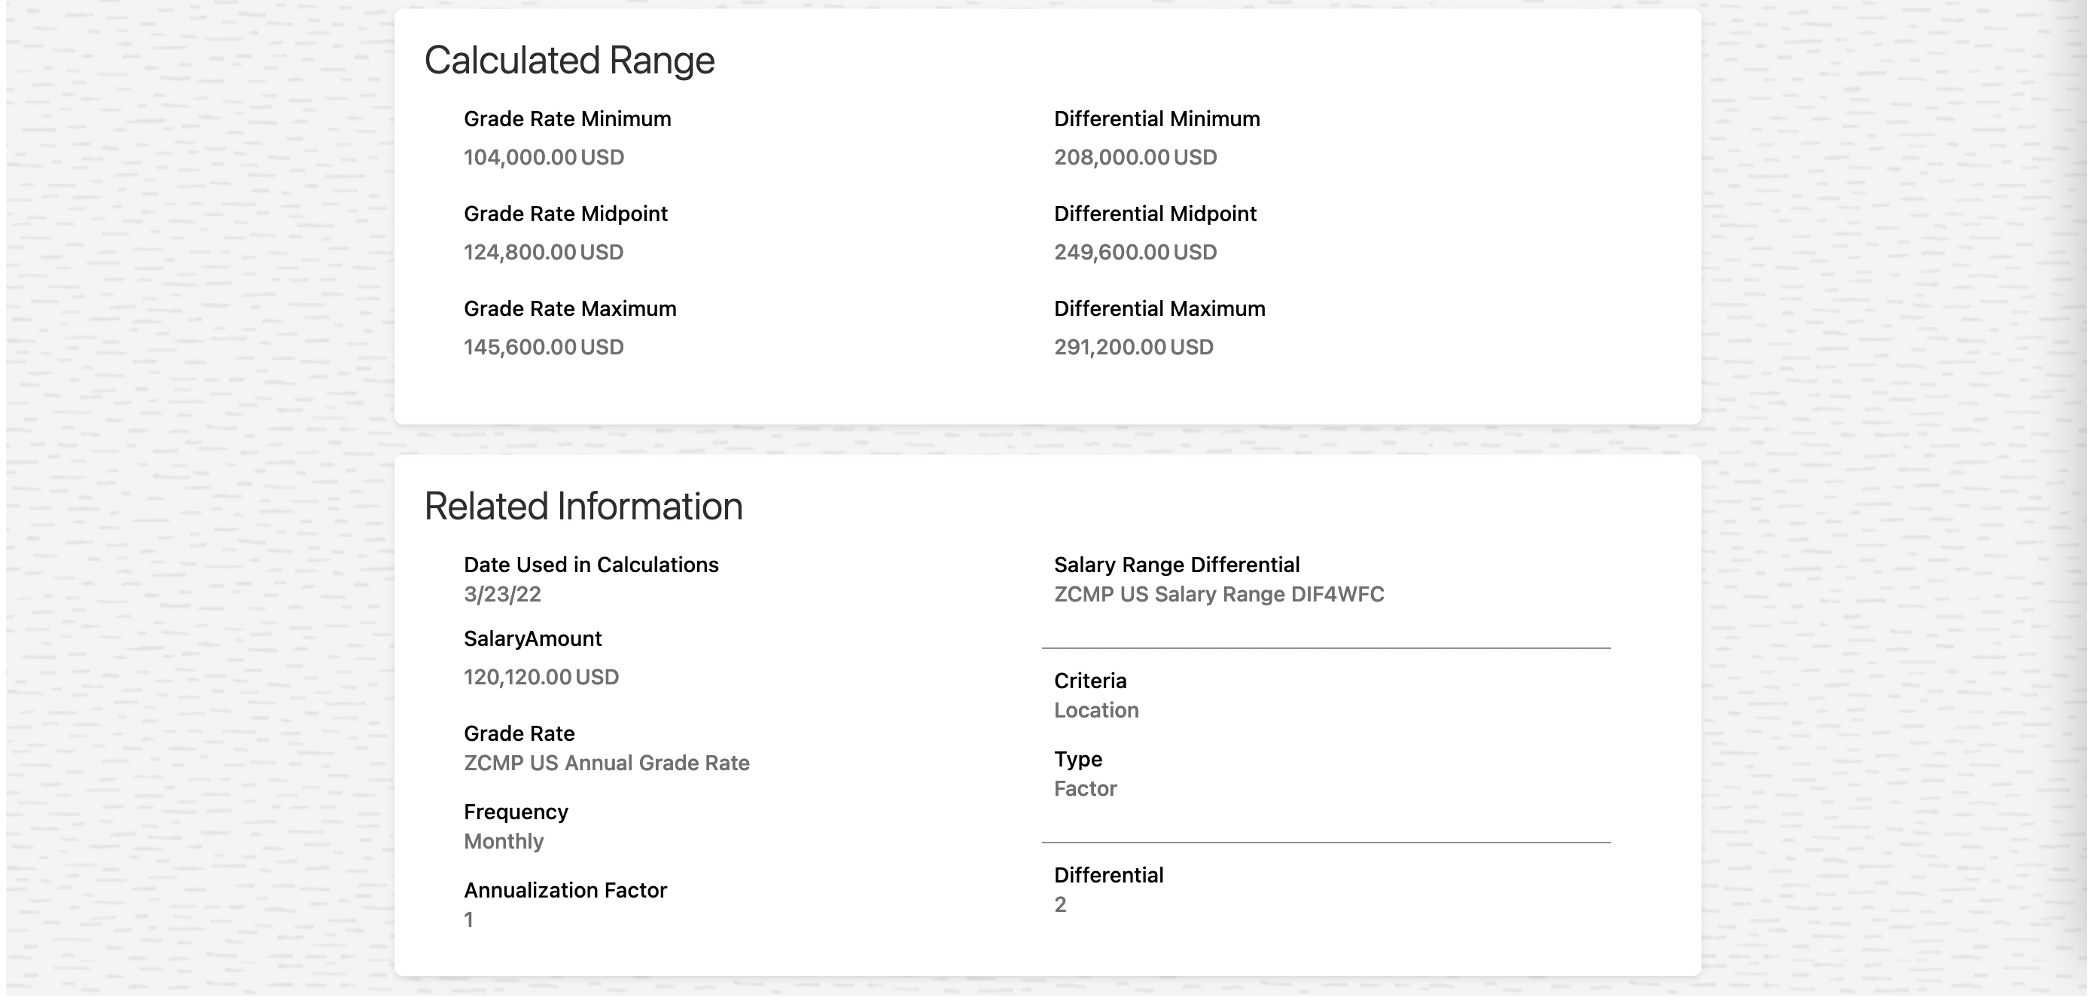
Task: Click the 208,000.00 USD differential value
Action: tap(1135, 157)
